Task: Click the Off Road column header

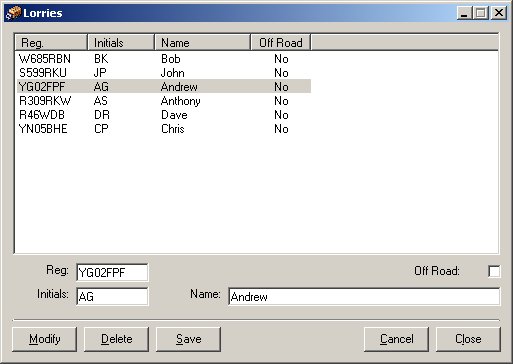Action: pos(281,42)
